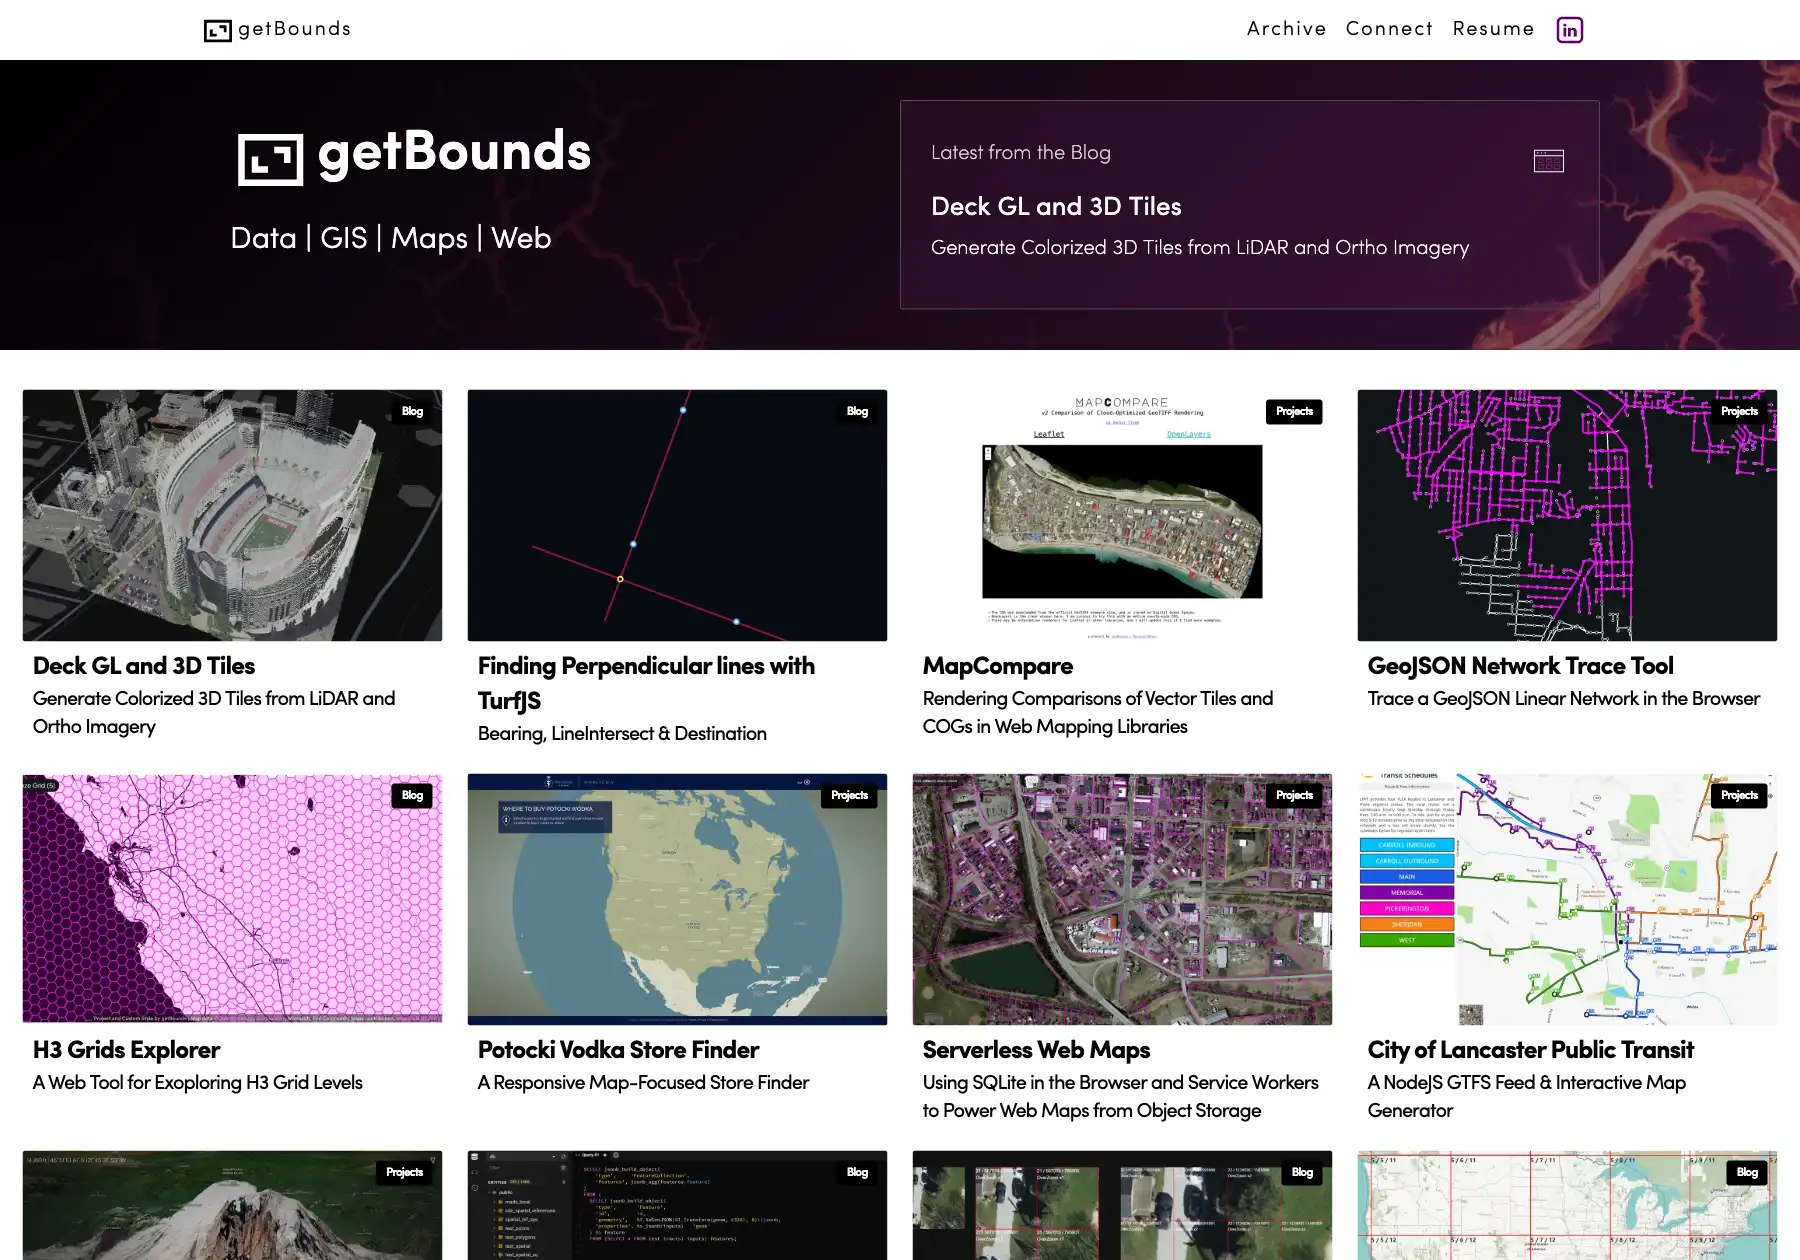
Task: Click the Projects badge on the MapCompare card
Action: (x=1294, y=411)
